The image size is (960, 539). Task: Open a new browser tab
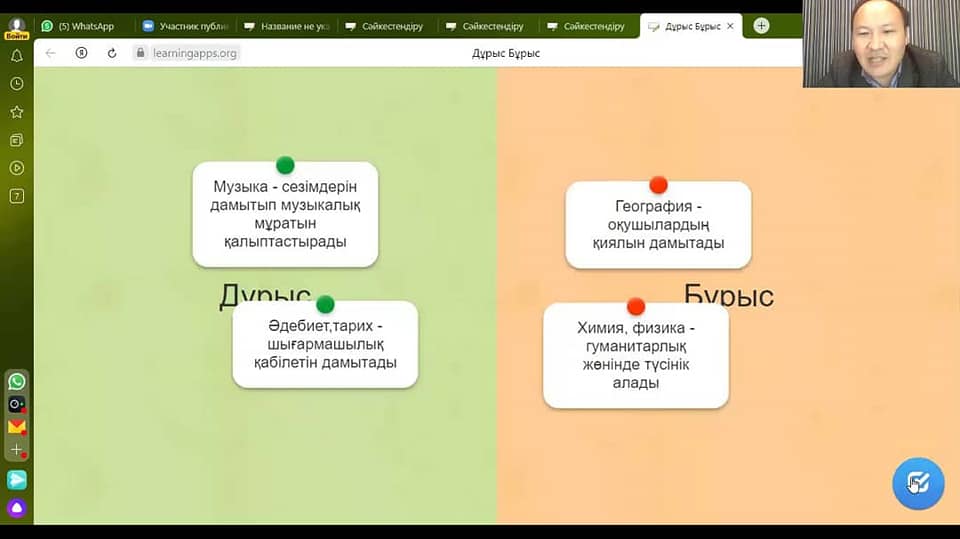click(761, 26)
